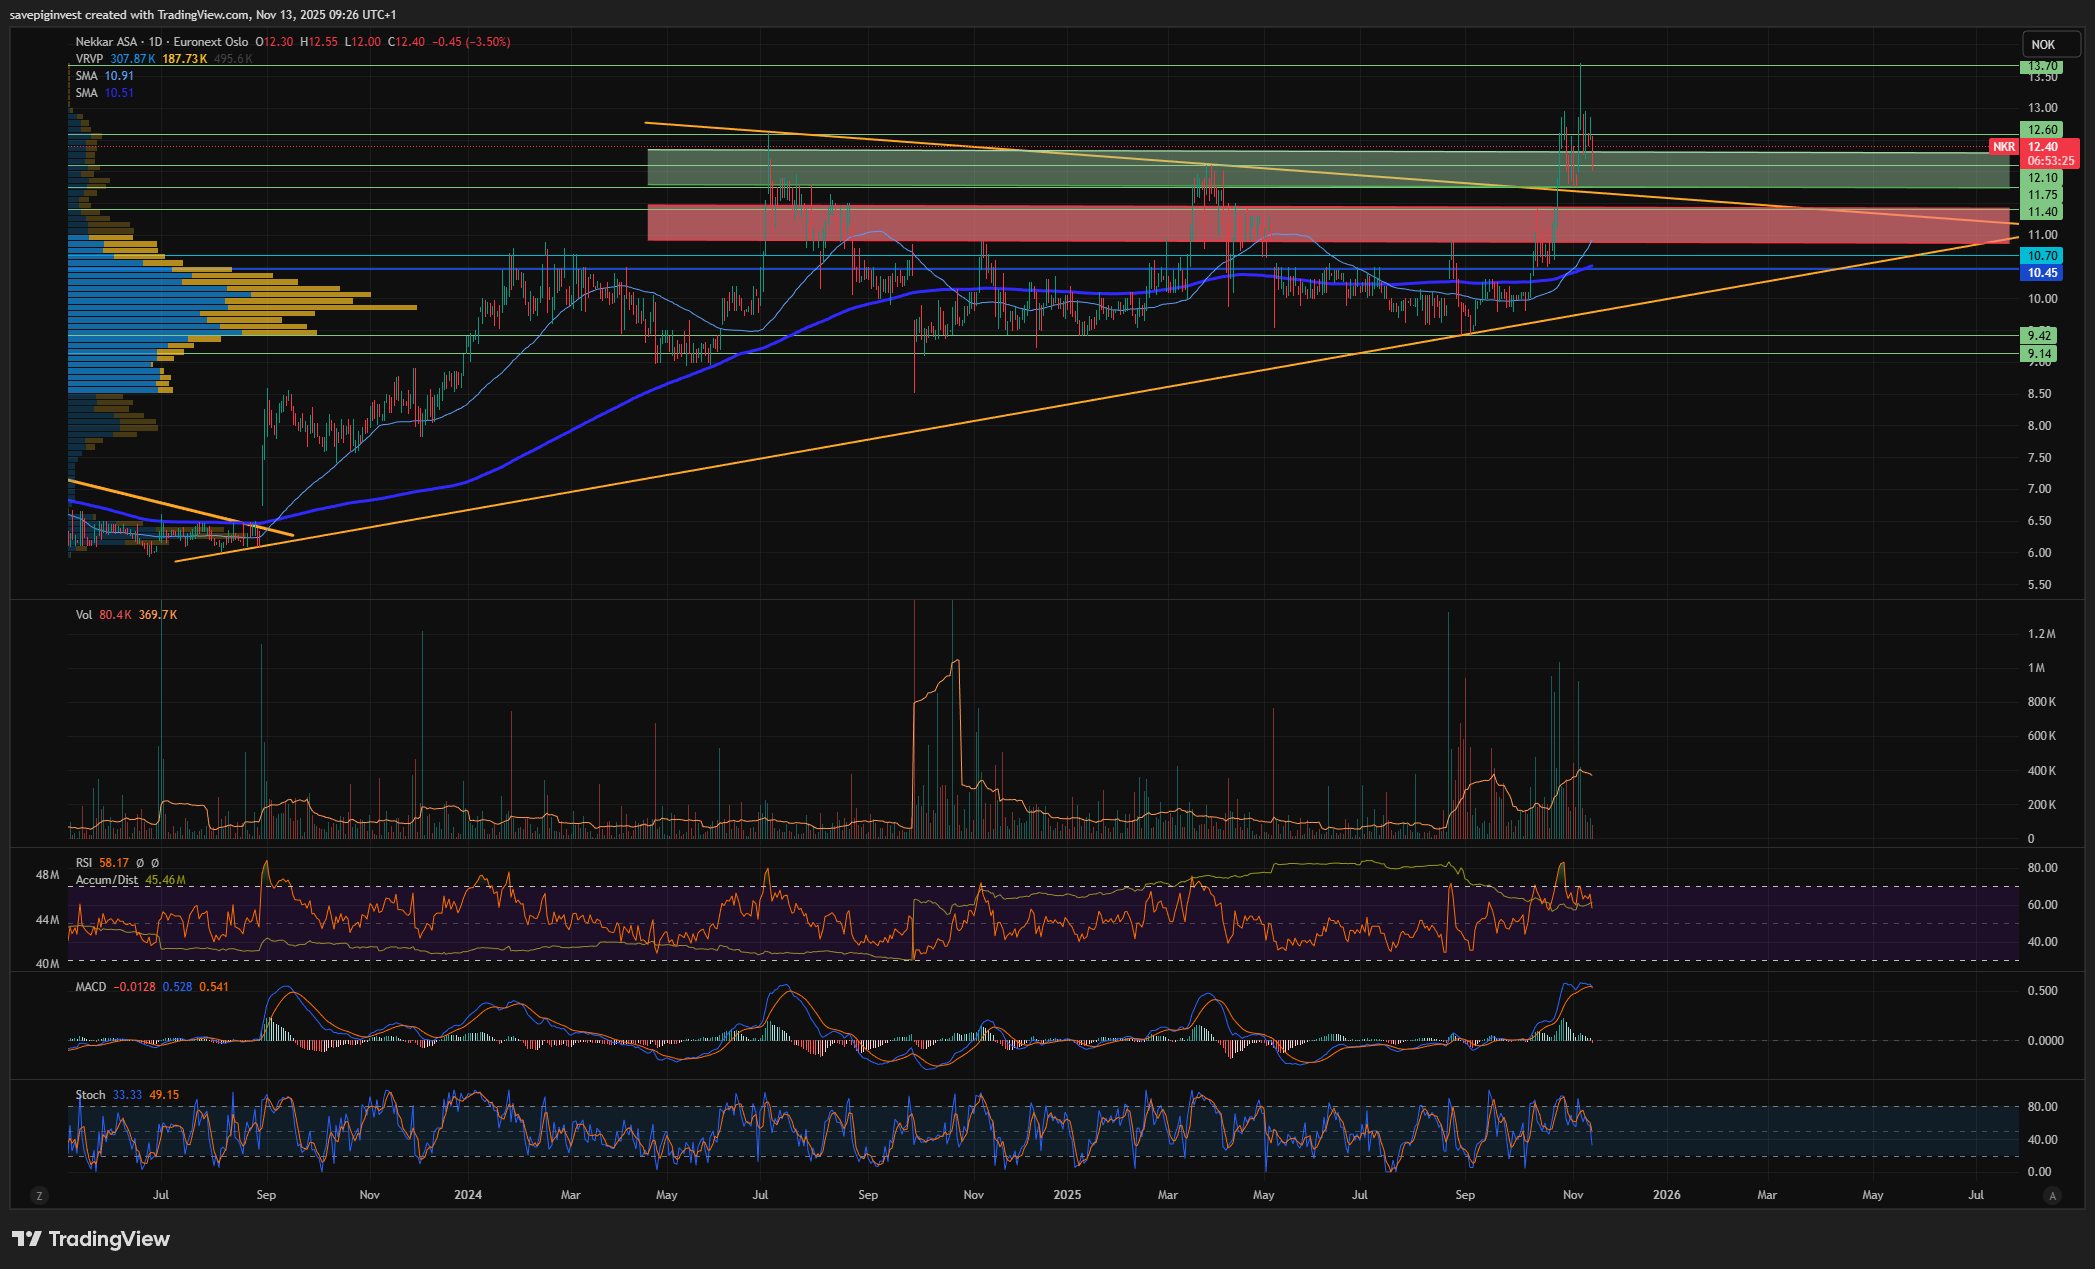2095x1269 pixels.
Task: Click the TradingView logo at bottom left
Action: click(91, 1239)
